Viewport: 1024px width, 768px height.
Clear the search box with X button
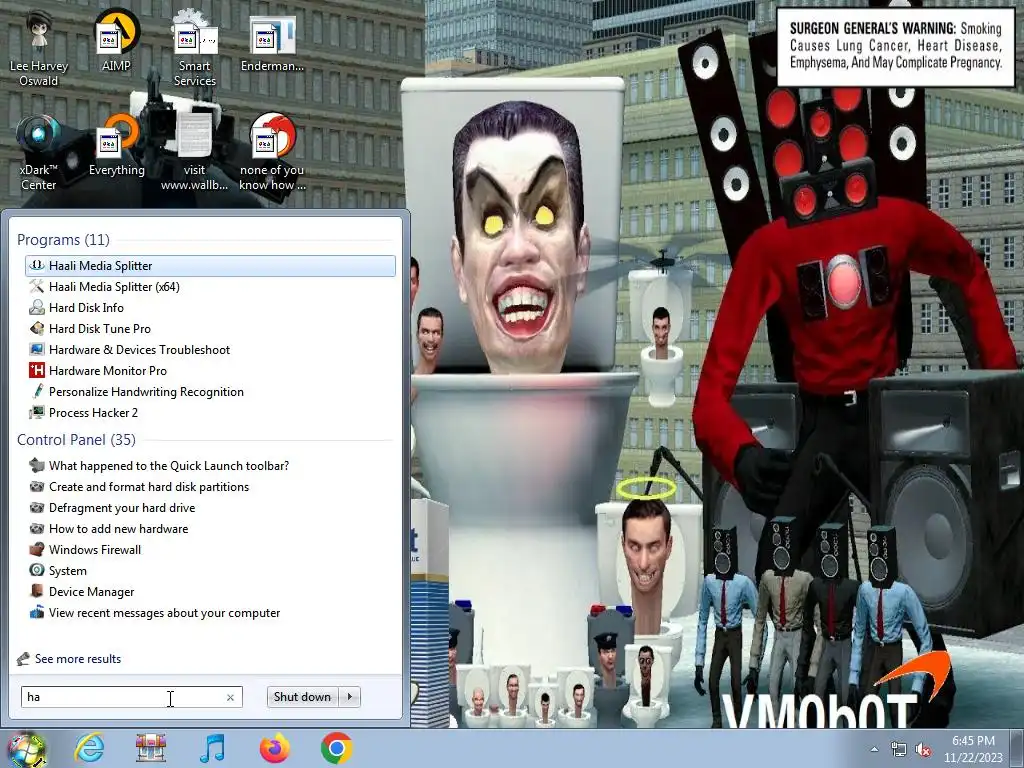[x=231, y=697]
